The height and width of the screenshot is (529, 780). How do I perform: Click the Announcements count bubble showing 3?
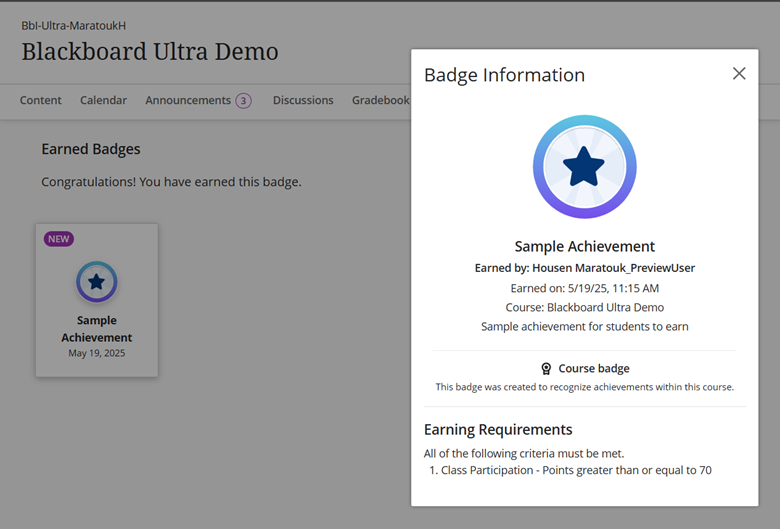(243, 100)
